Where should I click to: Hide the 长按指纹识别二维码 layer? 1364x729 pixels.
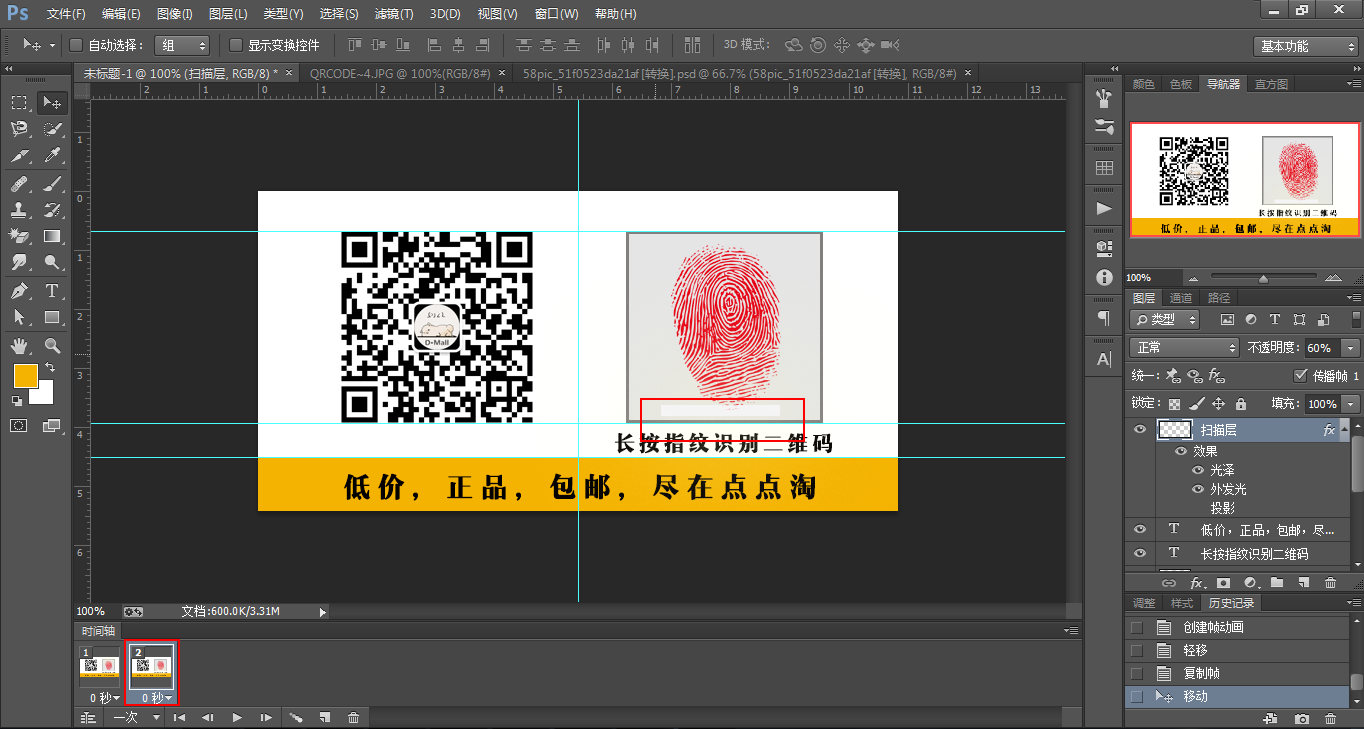1140,553
